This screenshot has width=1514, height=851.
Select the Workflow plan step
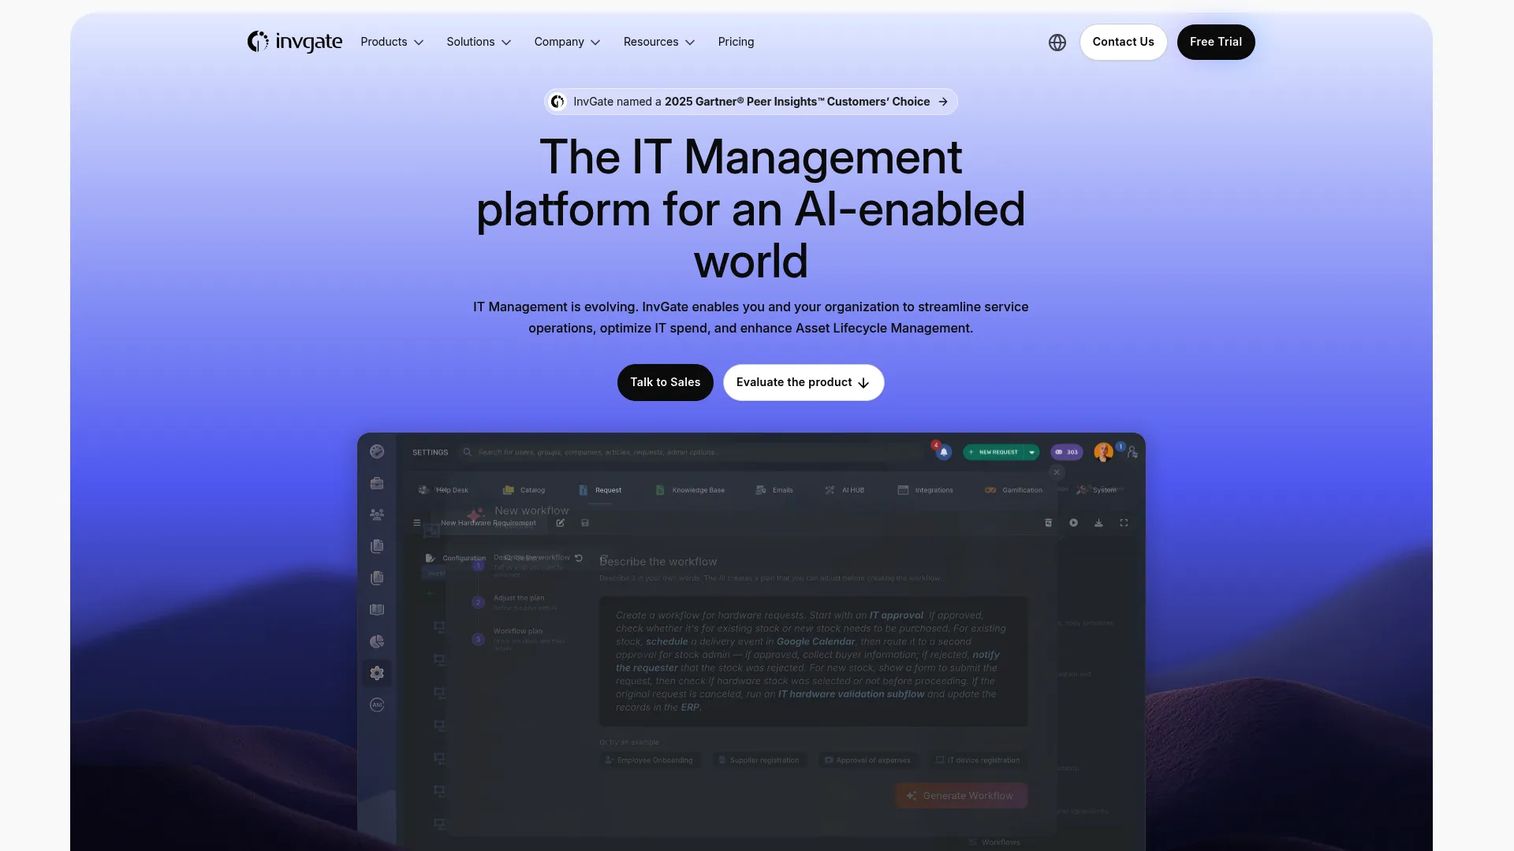pyautogui.click(x=518, y=638)
